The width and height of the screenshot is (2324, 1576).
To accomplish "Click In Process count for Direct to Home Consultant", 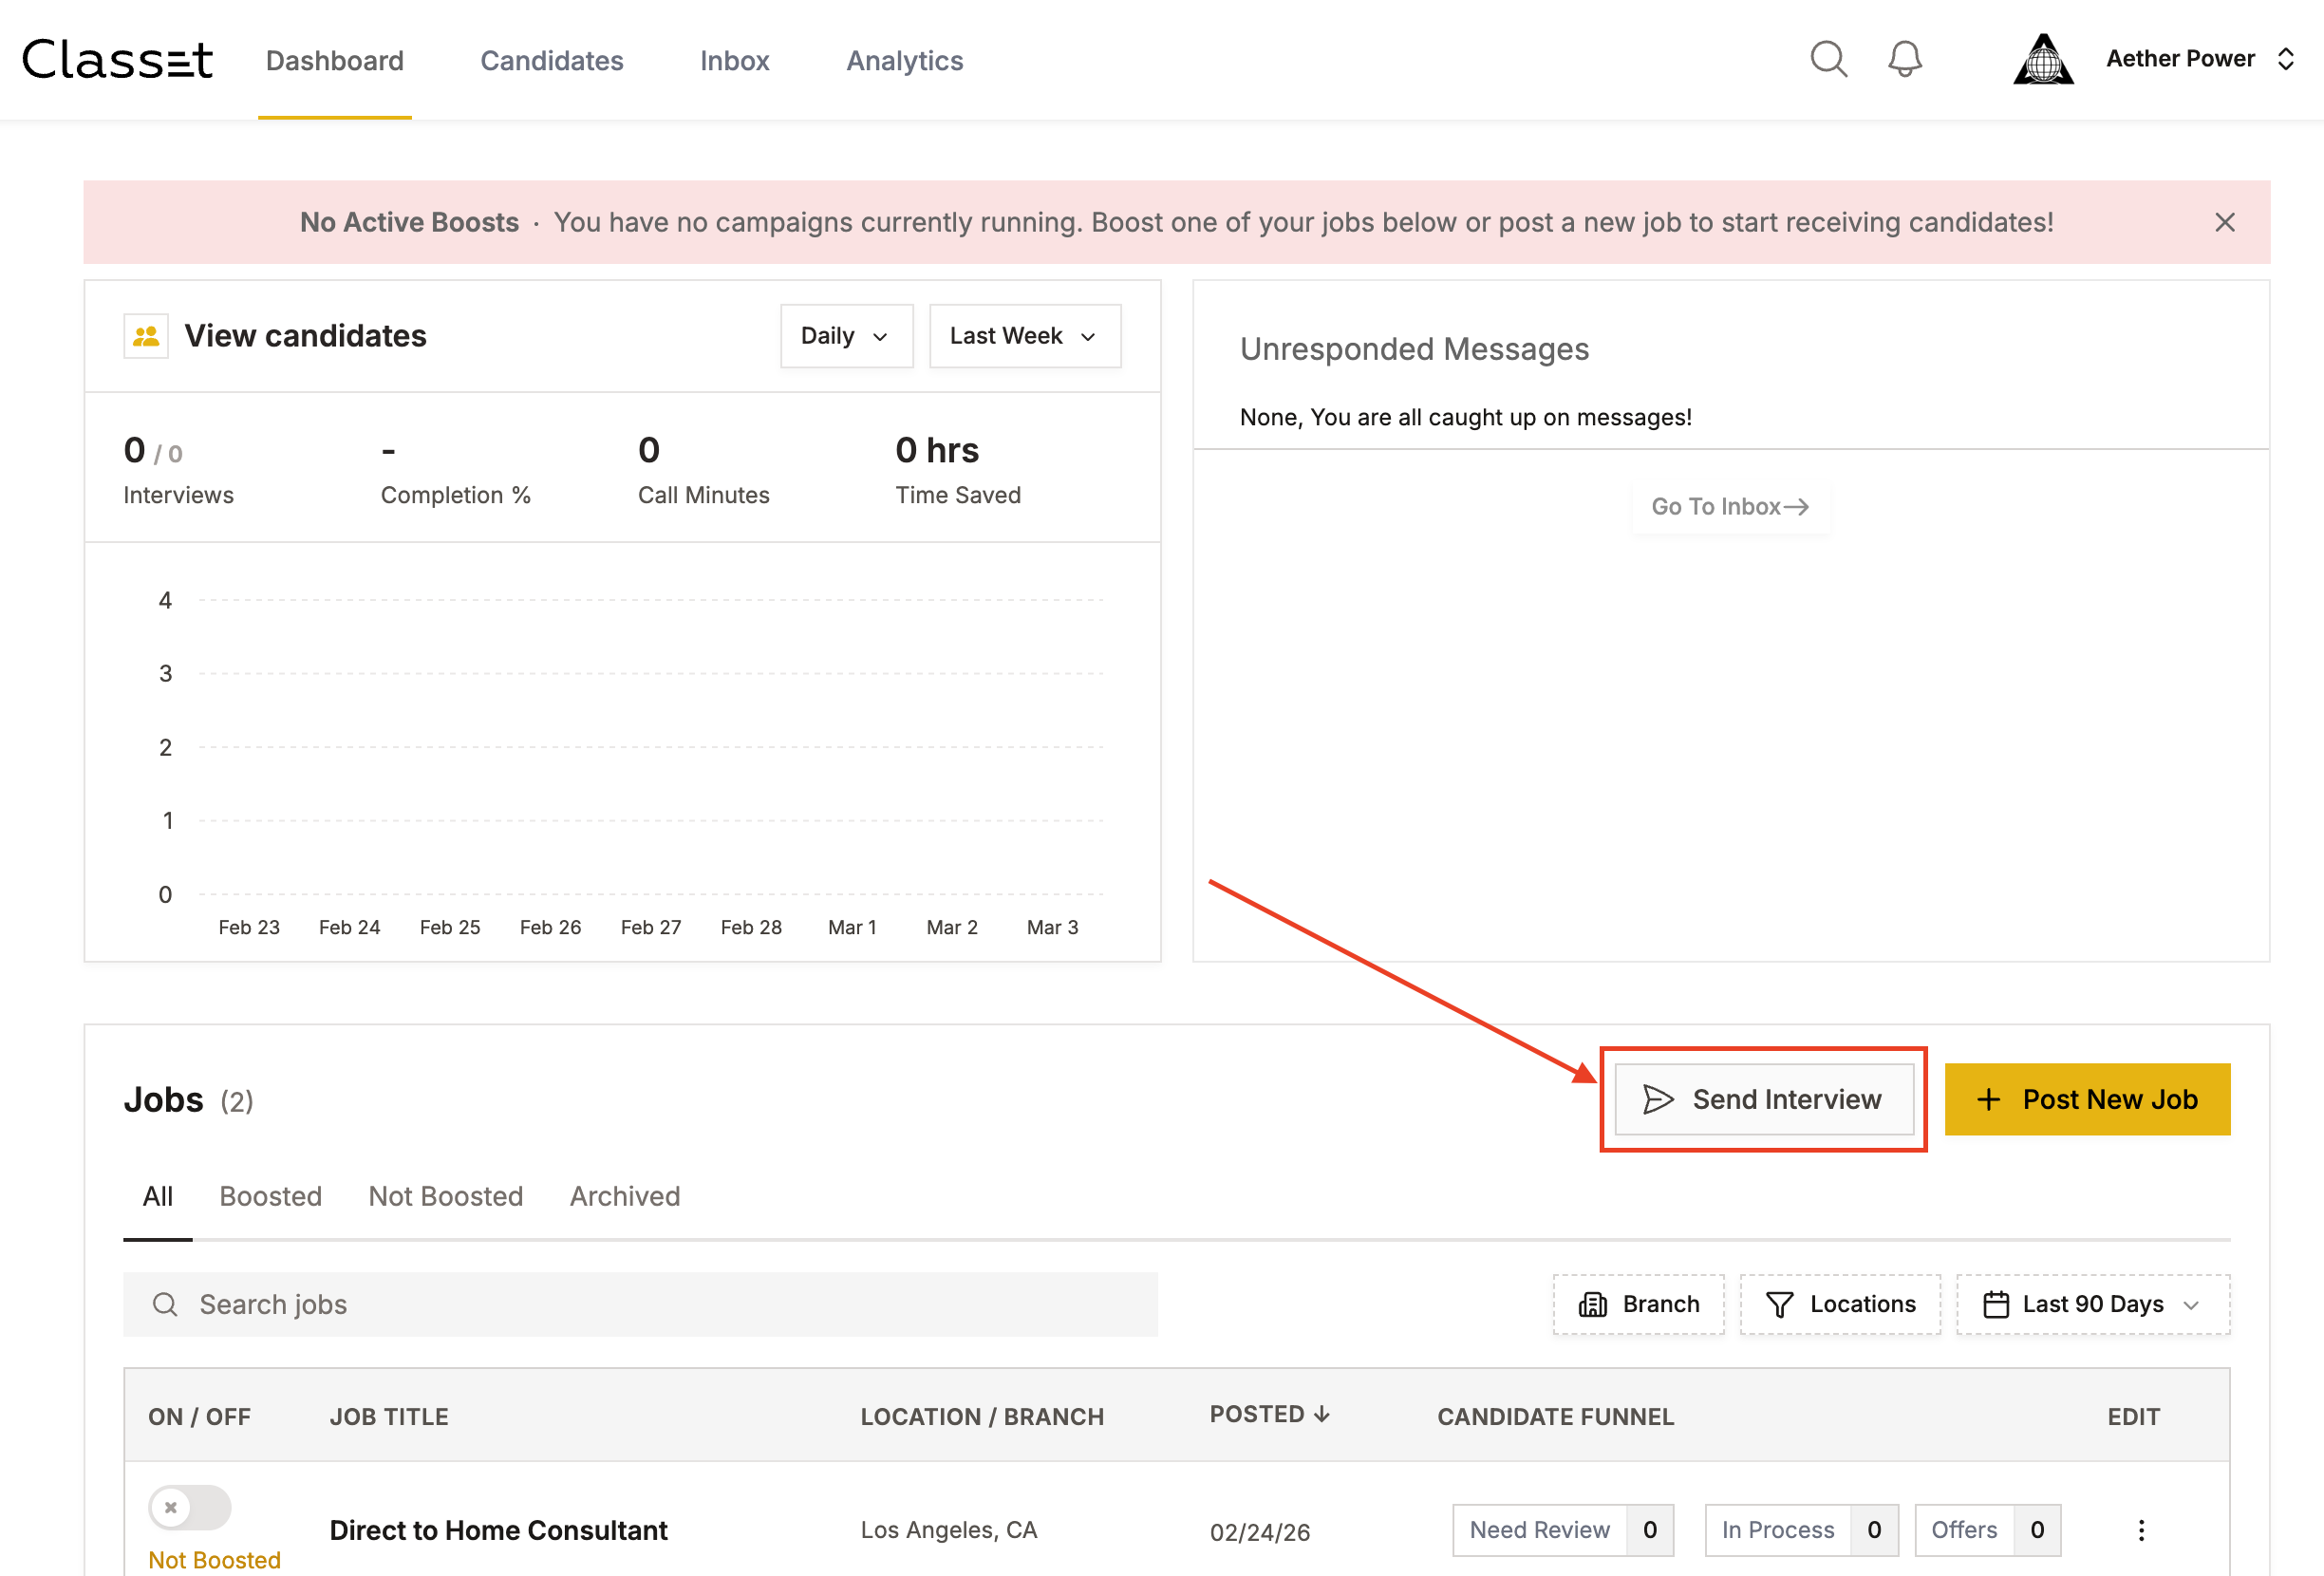I will click(x=1801, y=1530).
